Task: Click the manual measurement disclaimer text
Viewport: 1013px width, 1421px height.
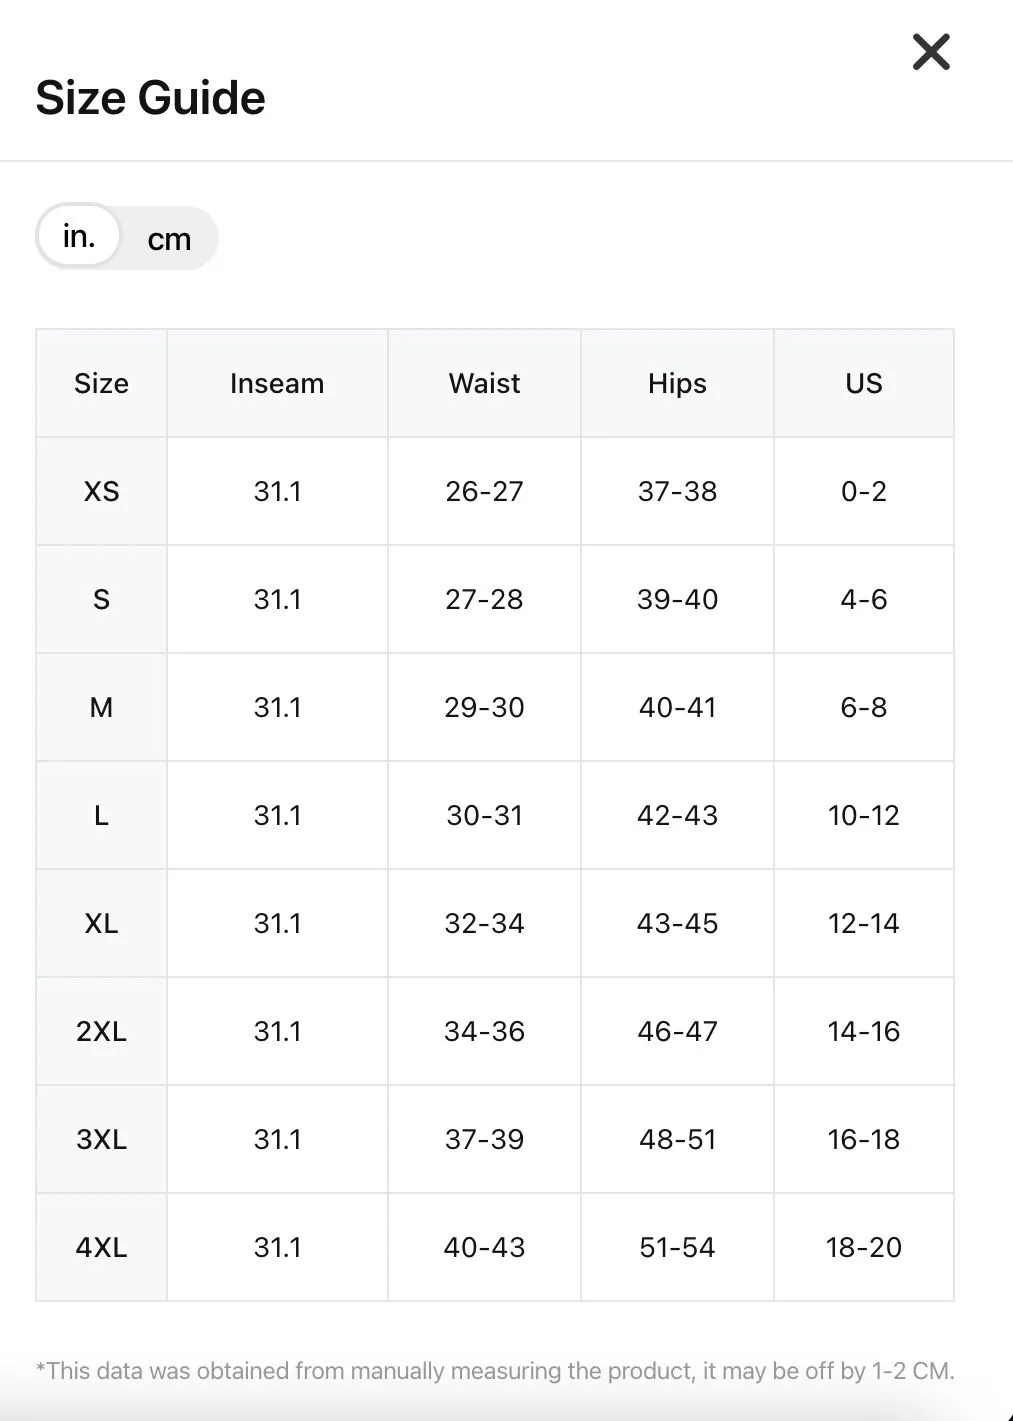Action: (495, 1371)
